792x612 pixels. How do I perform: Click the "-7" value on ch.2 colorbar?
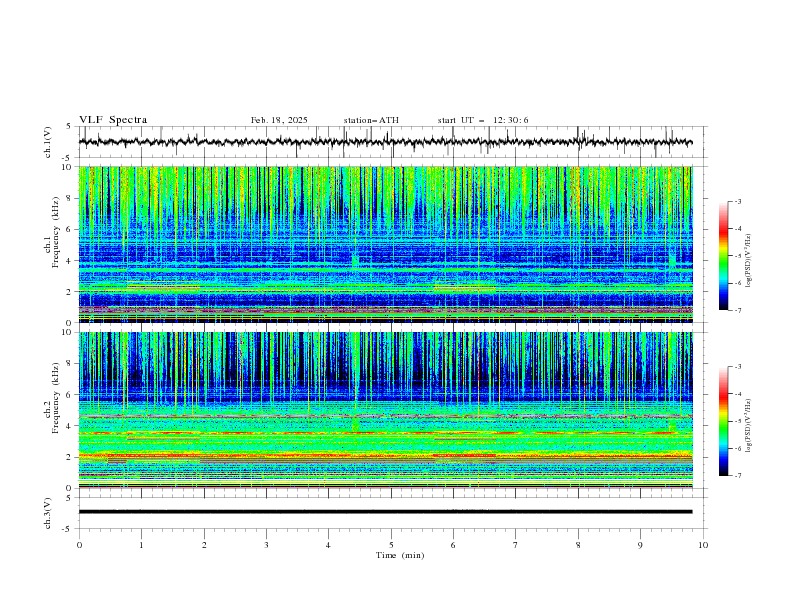[x=737, y=475]
